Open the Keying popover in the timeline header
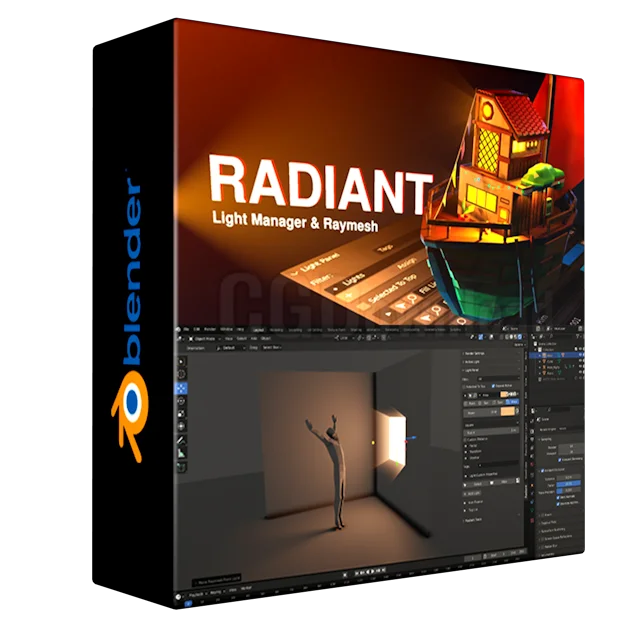This screenshot has height=630, width=630. (217, 592)
